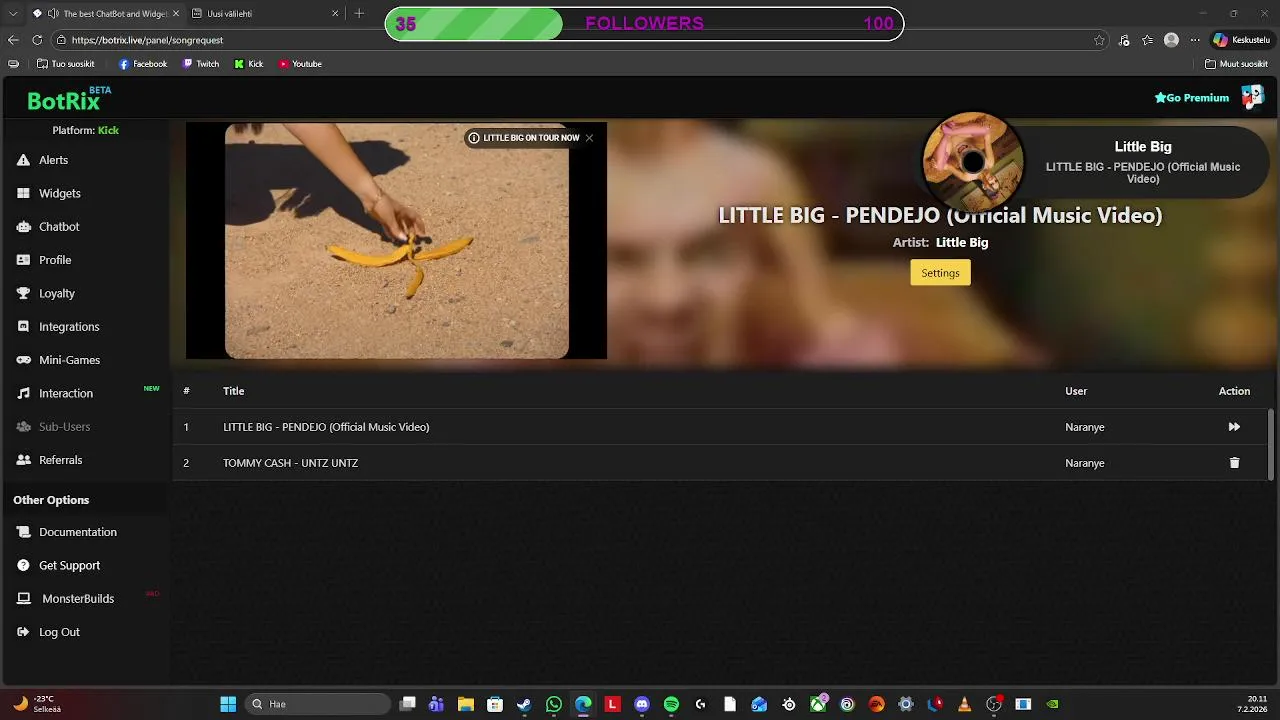The image size is (1280, 720).
Task: Open Twitch bookmark
Action: point(201,64)
